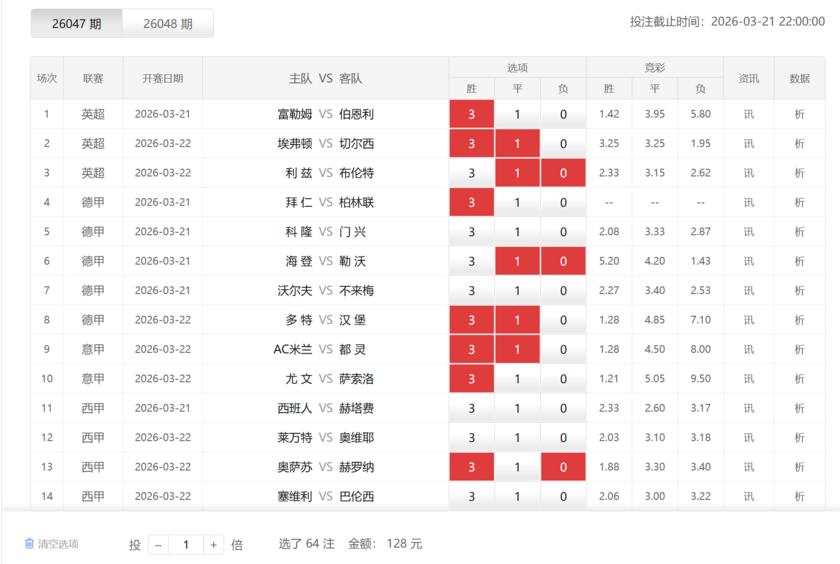Open 析 analysis for 埃弗顿 VS 切尔西
This screenshot has width=840, height=564.
click(x=799, y=144)
